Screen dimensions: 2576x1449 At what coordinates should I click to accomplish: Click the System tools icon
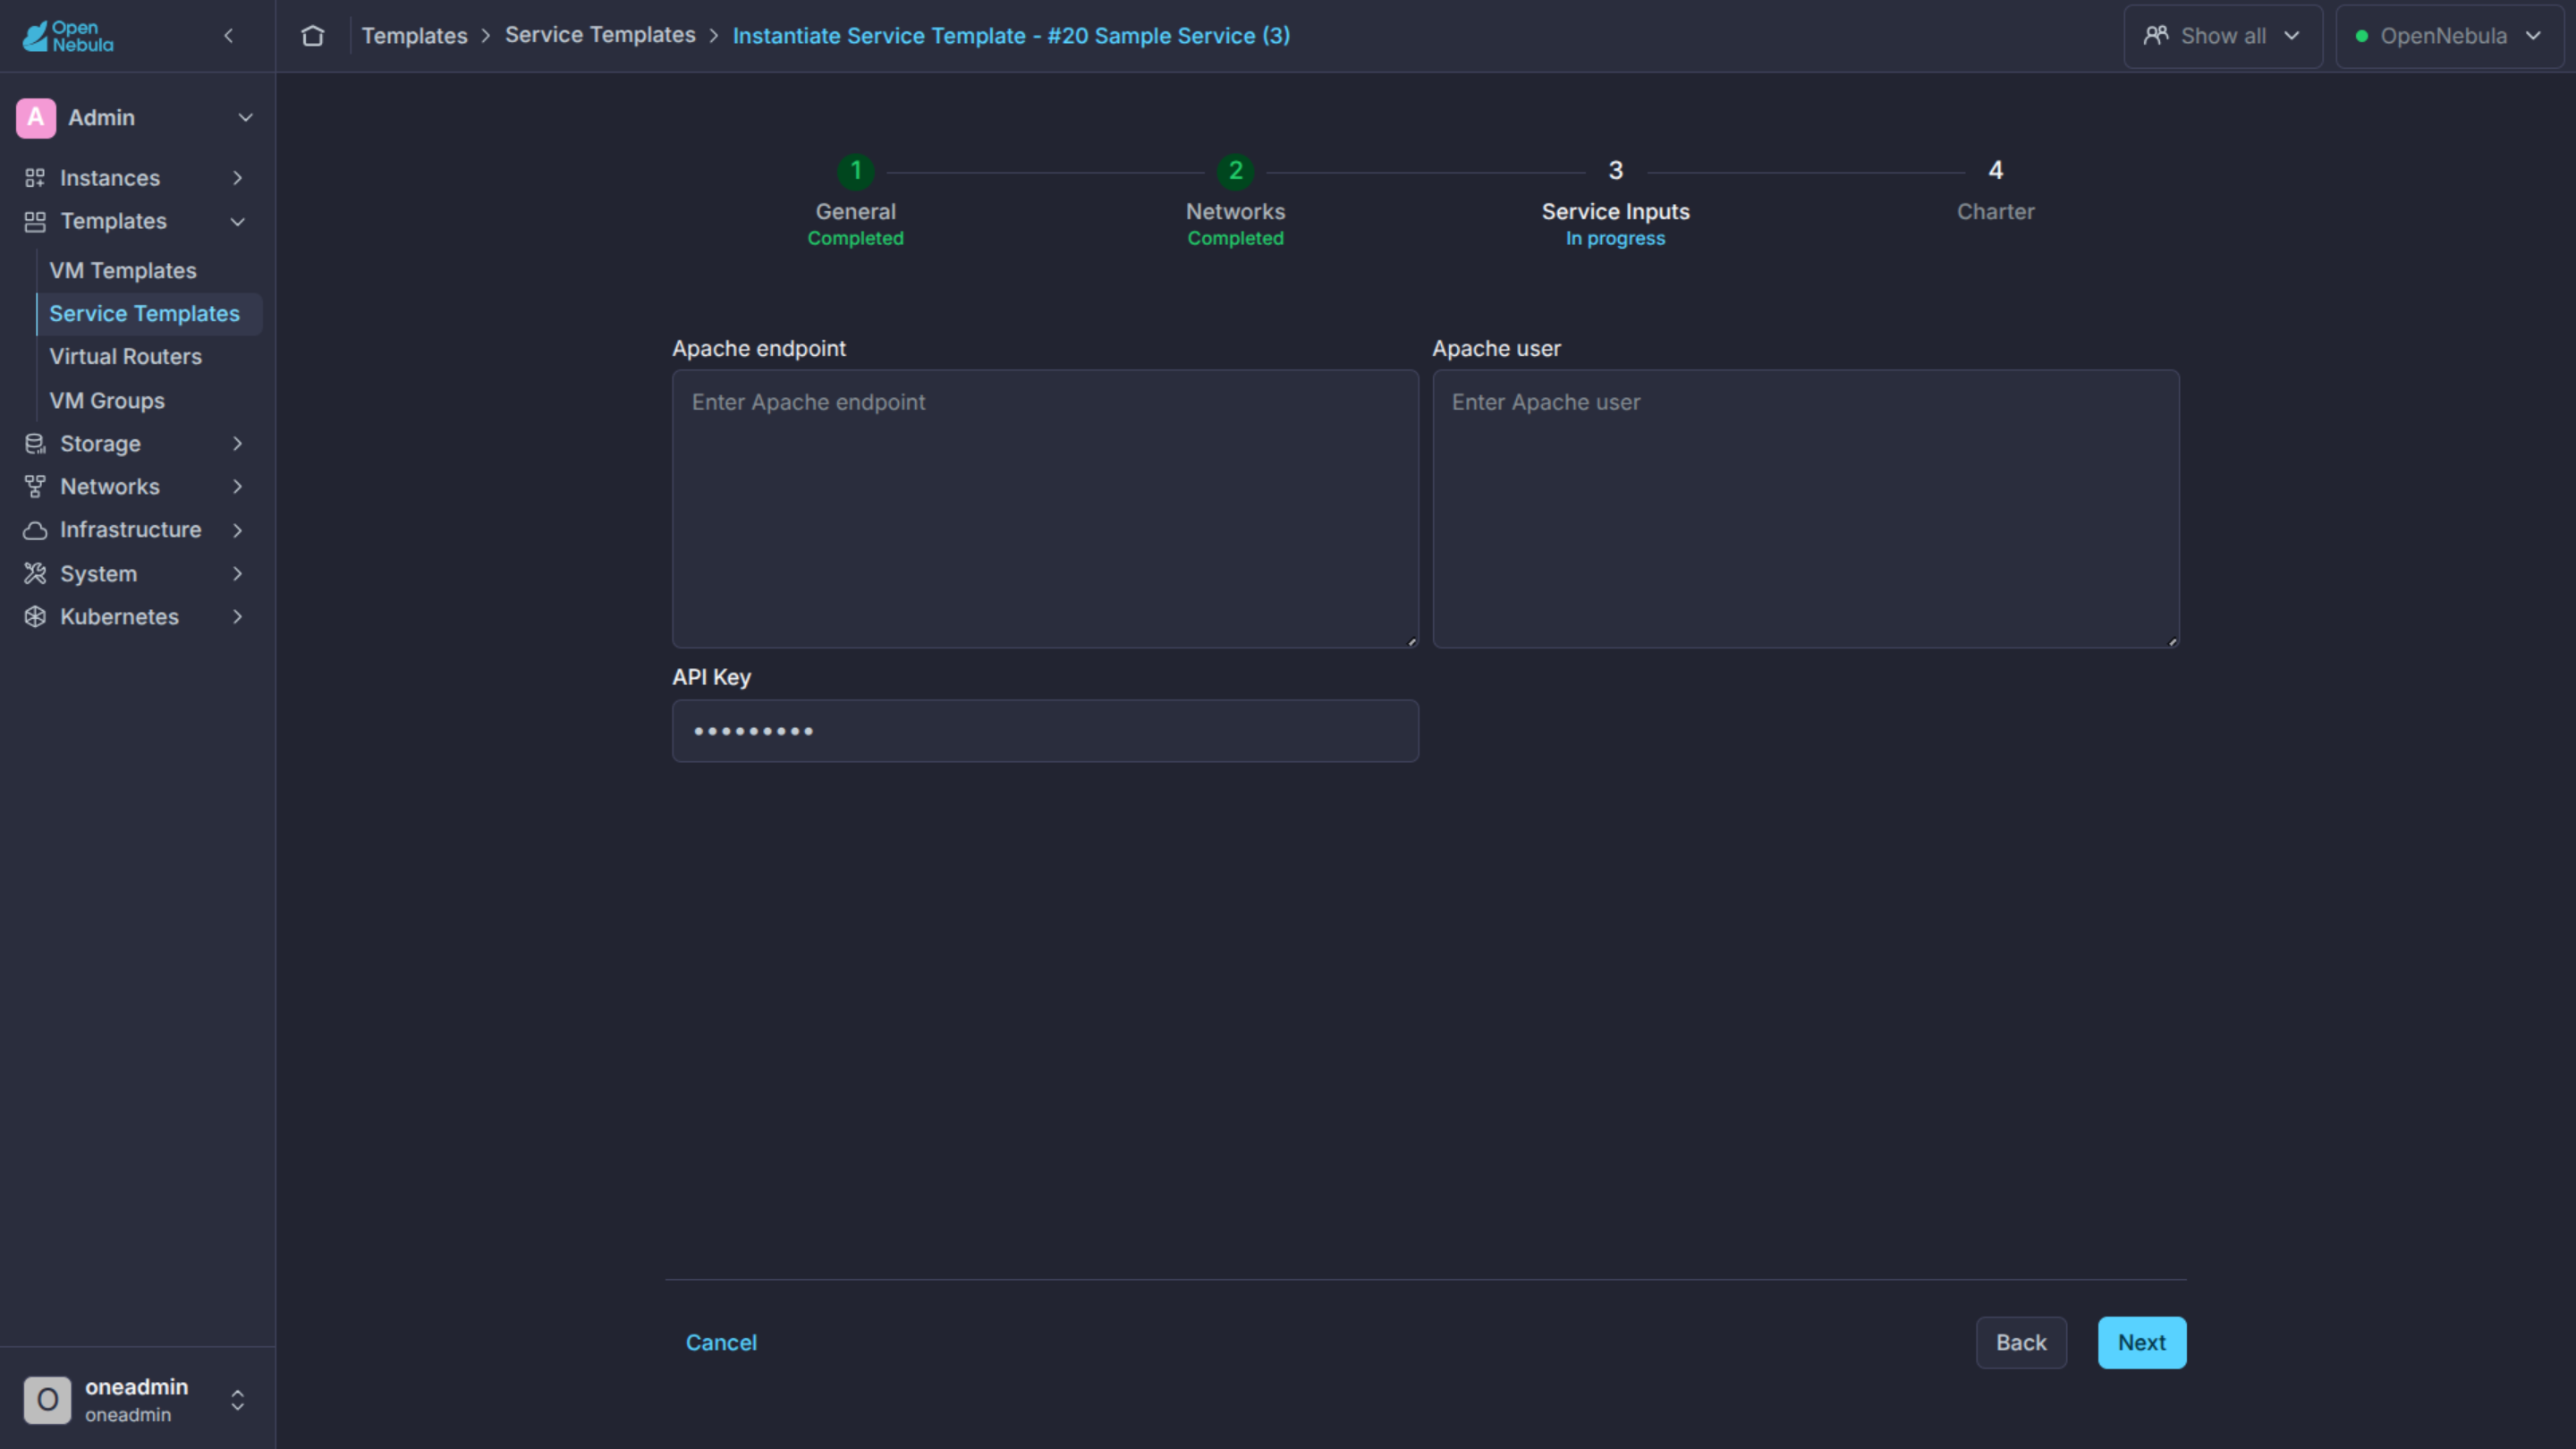tap(35, 574)
